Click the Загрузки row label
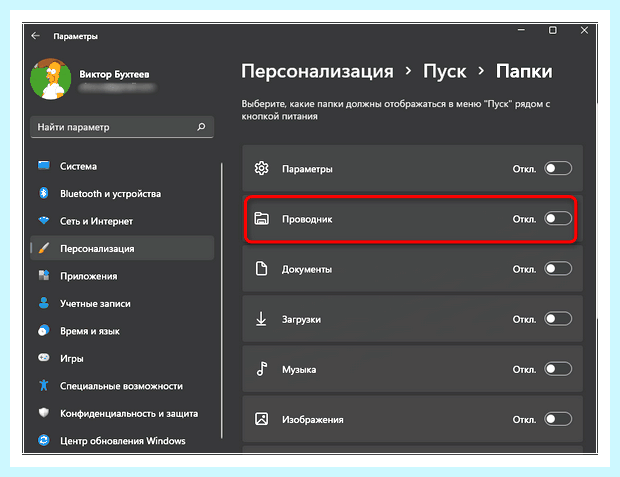 (301, 320)
